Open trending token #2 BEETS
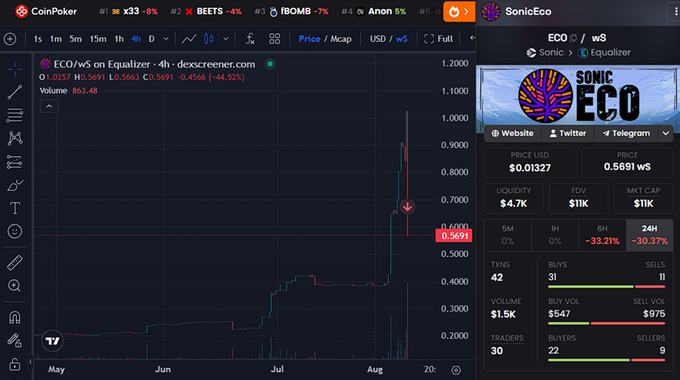680x380 pixels. click(206, 11)
